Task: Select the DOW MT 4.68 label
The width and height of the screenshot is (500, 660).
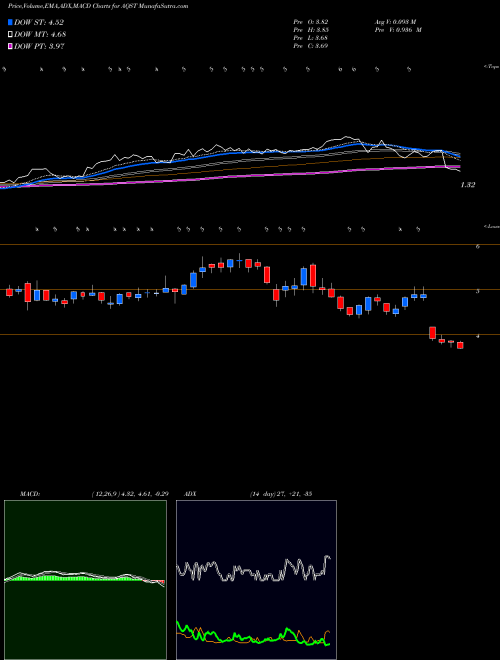Action: pos(40,35)
